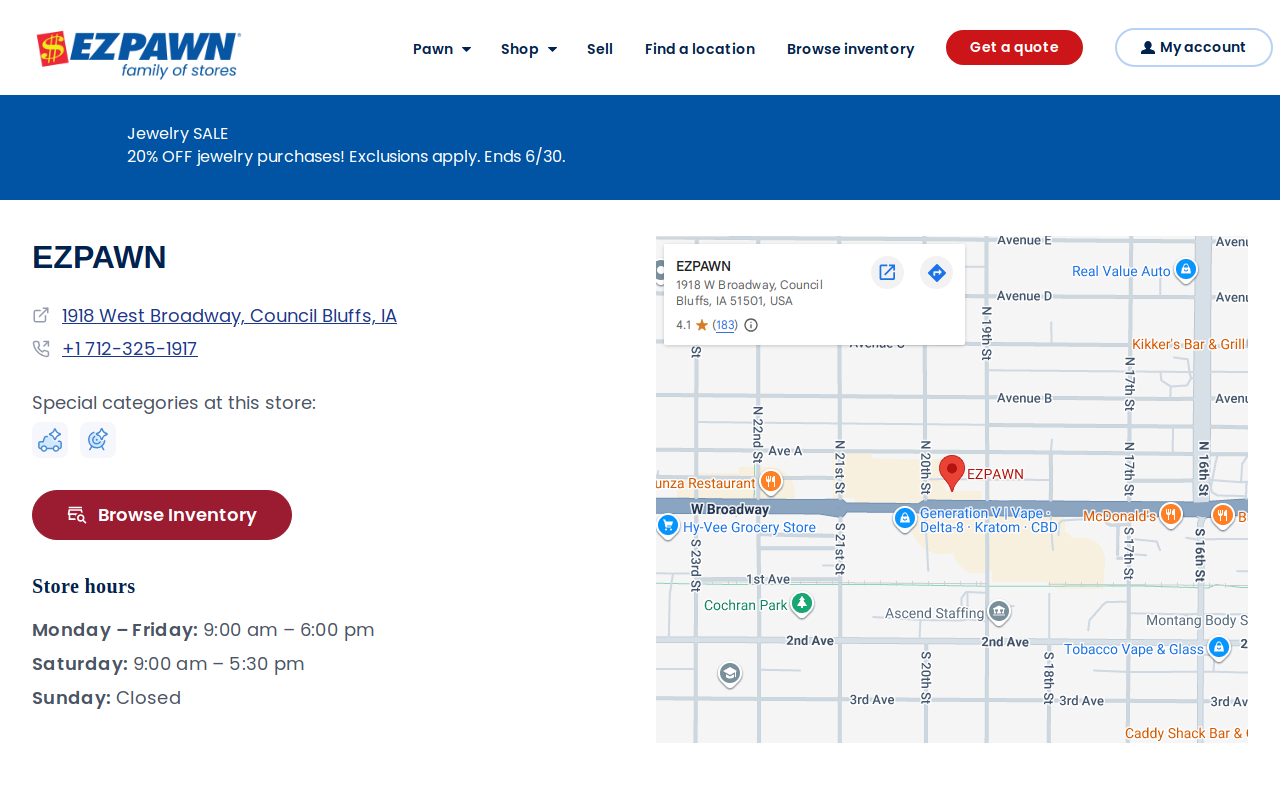
Task: Click the Montang Body Shop label
Action: click(1197, 621)
